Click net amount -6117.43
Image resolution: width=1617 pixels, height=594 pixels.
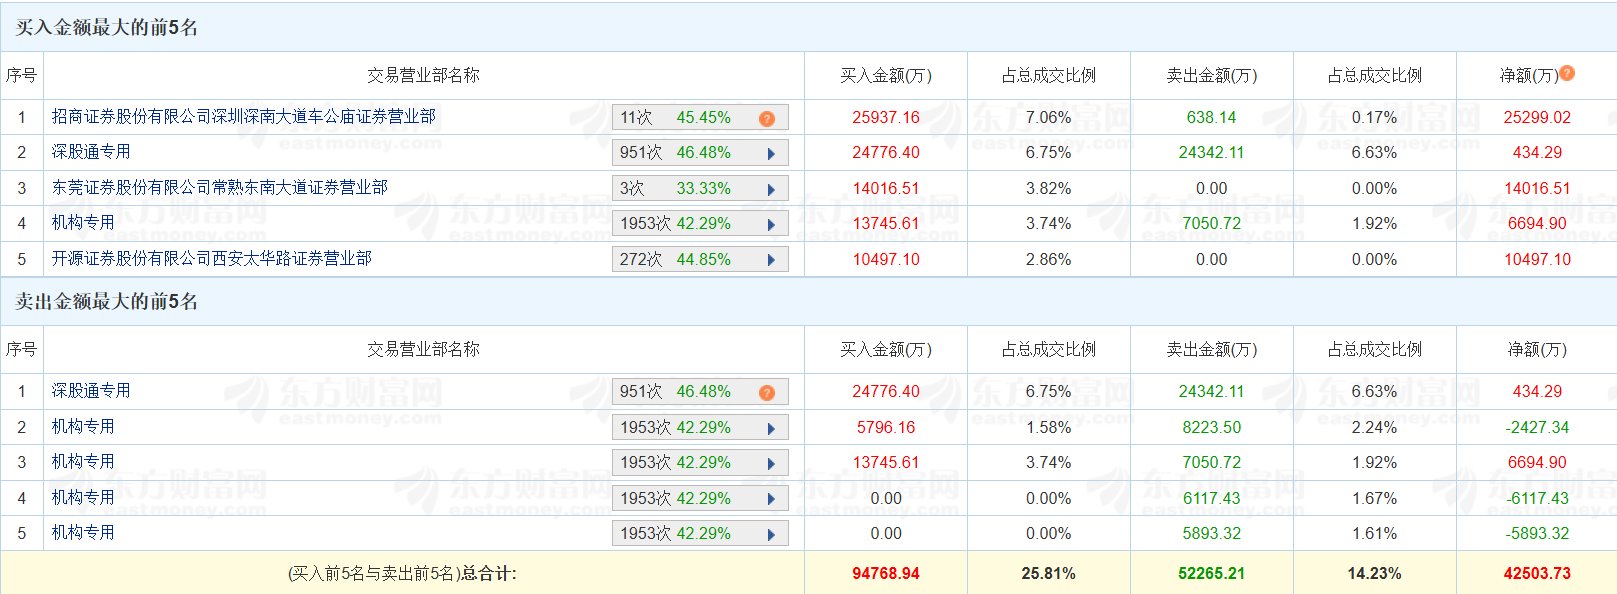point(1537,498)
